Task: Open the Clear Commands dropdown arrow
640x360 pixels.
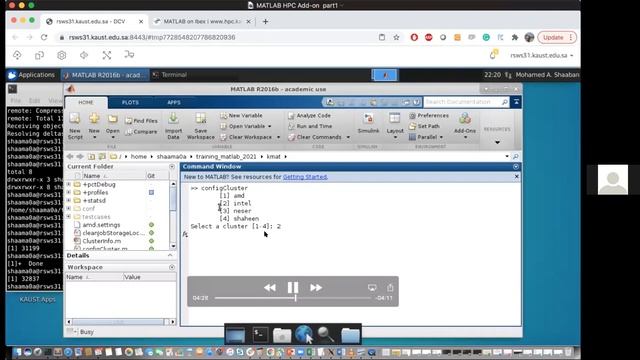Action: 348,137
